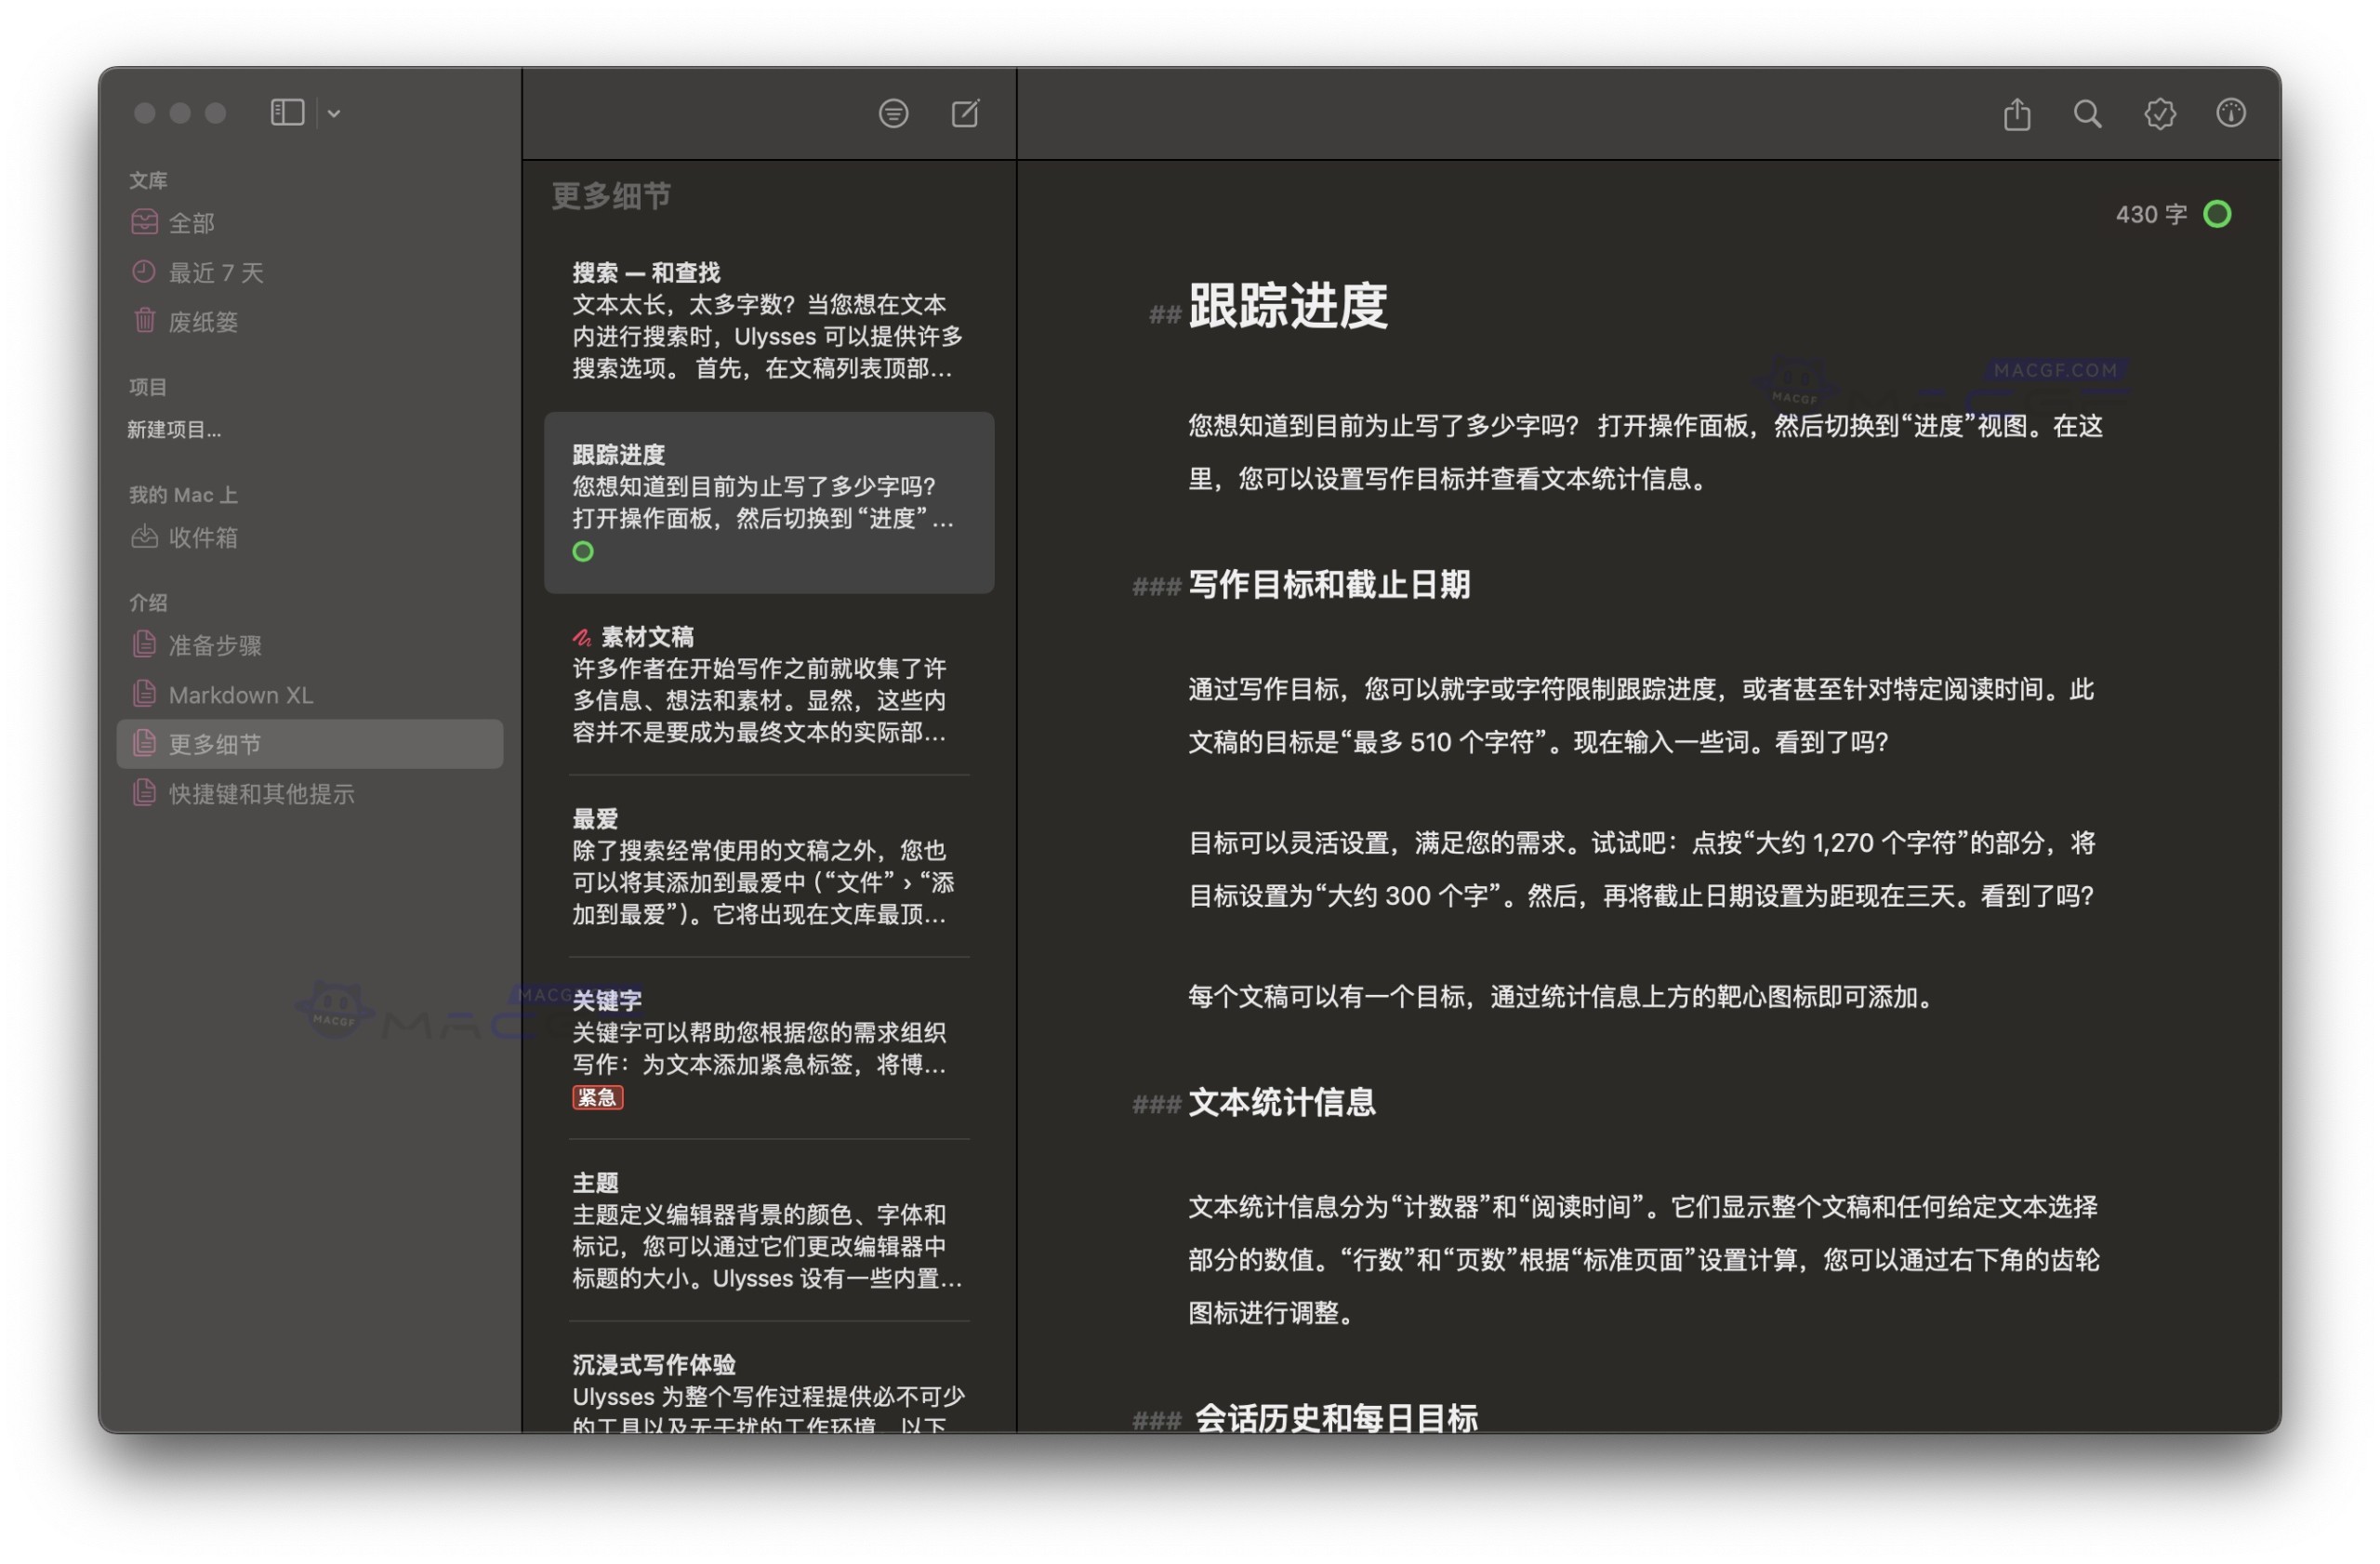Select the 主题 sheet in the list
Image resolution: width=2380 pixels, height=1564 pixels.
click(768, 1230)
